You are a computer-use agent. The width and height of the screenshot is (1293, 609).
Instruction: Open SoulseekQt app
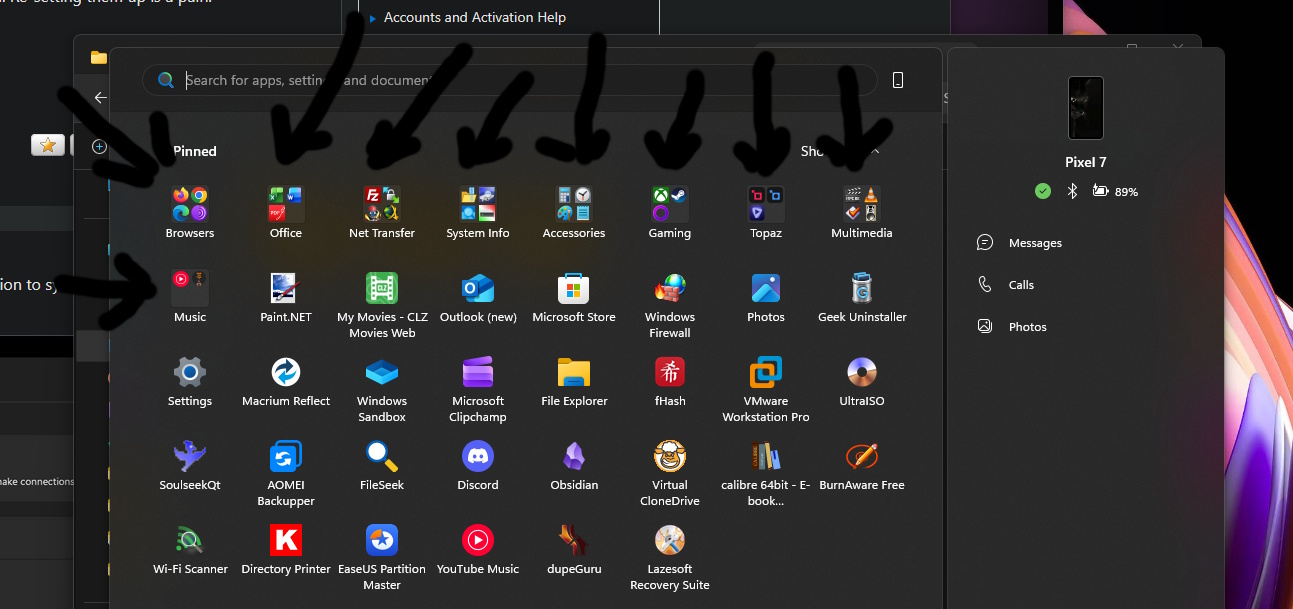pos(190,457)
